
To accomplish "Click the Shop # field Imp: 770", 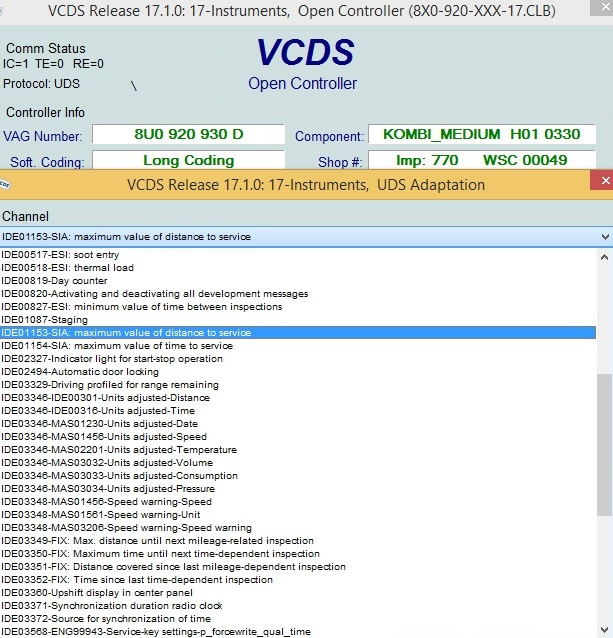I will click(x=482, y=160).
